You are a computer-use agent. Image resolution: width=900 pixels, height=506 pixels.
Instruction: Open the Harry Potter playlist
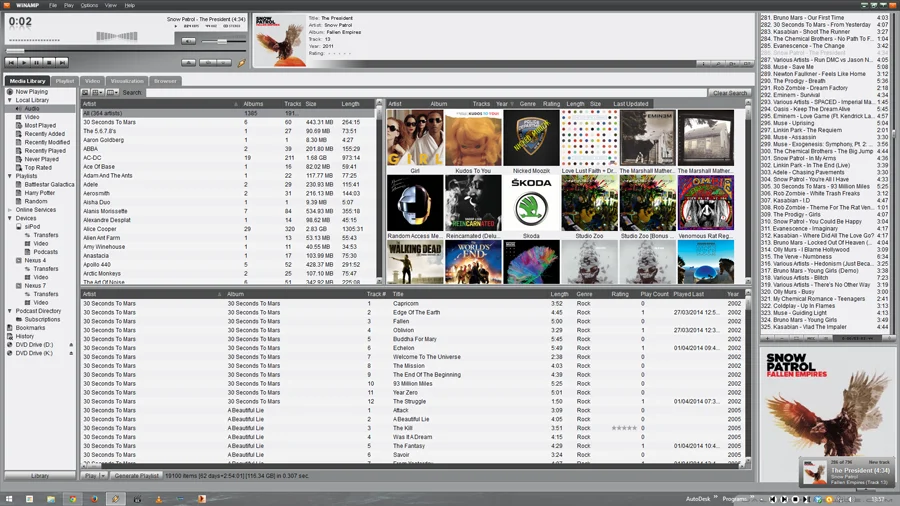[x=40, y=193]
